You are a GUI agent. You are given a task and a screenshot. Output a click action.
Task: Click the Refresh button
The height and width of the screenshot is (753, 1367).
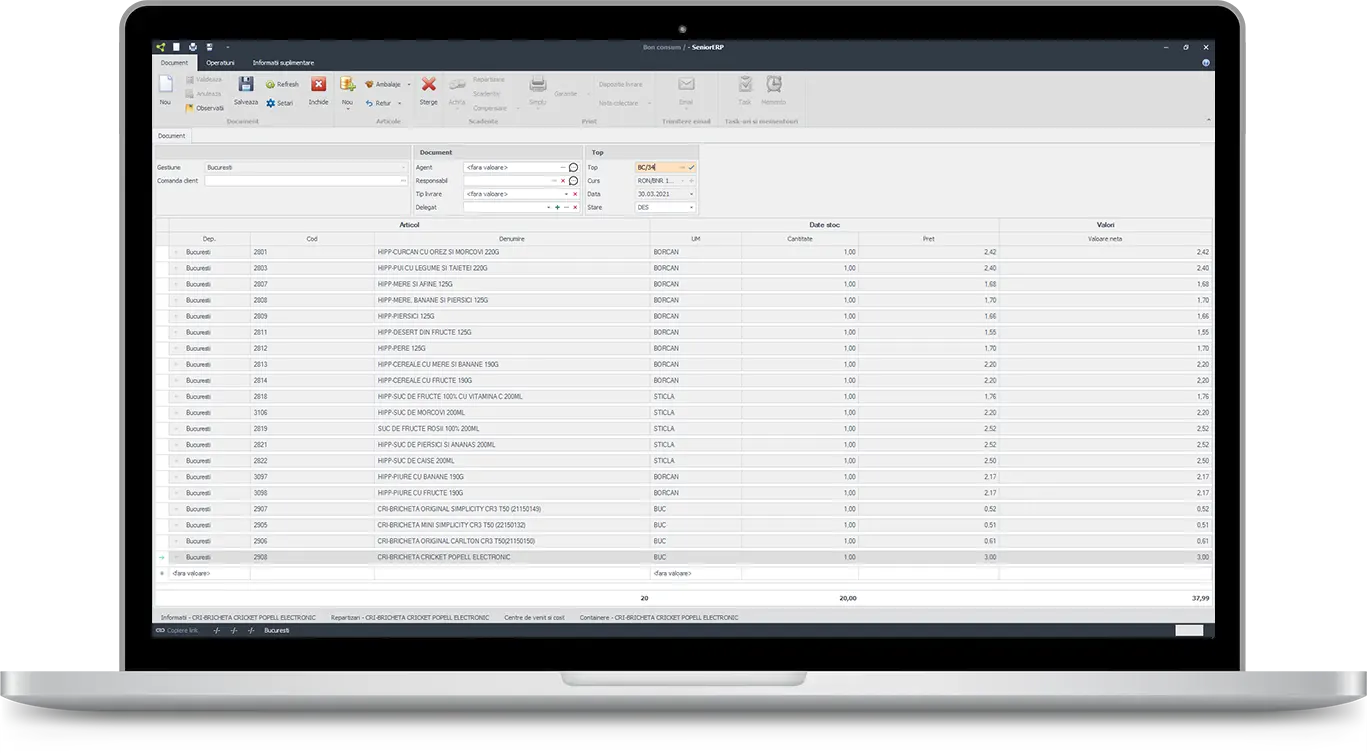(x=282, y=85)
